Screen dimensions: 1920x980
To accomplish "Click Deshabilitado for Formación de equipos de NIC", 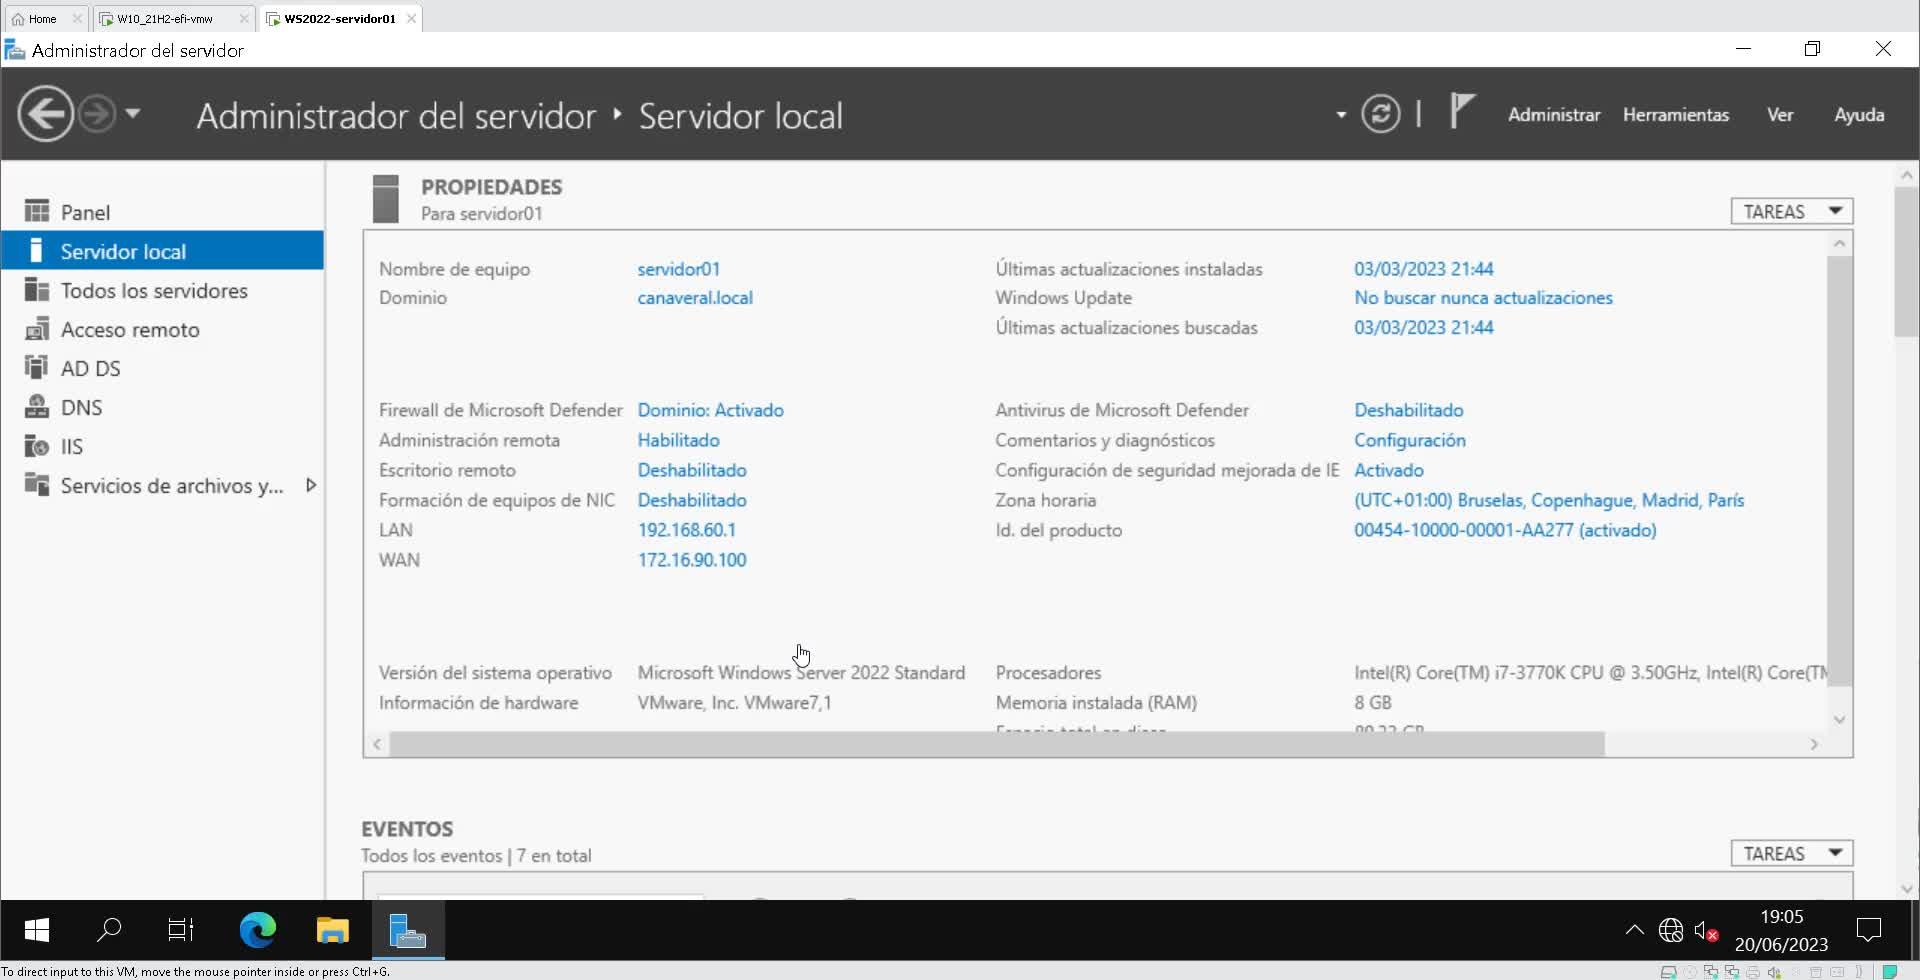I will 692,500.
